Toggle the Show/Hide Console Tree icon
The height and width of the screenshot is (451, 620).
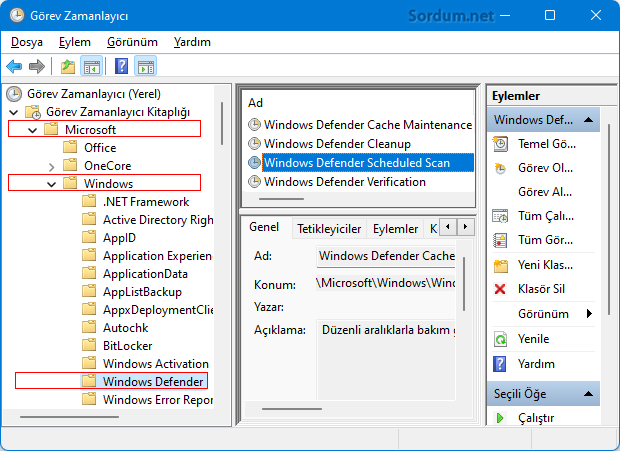91,66
